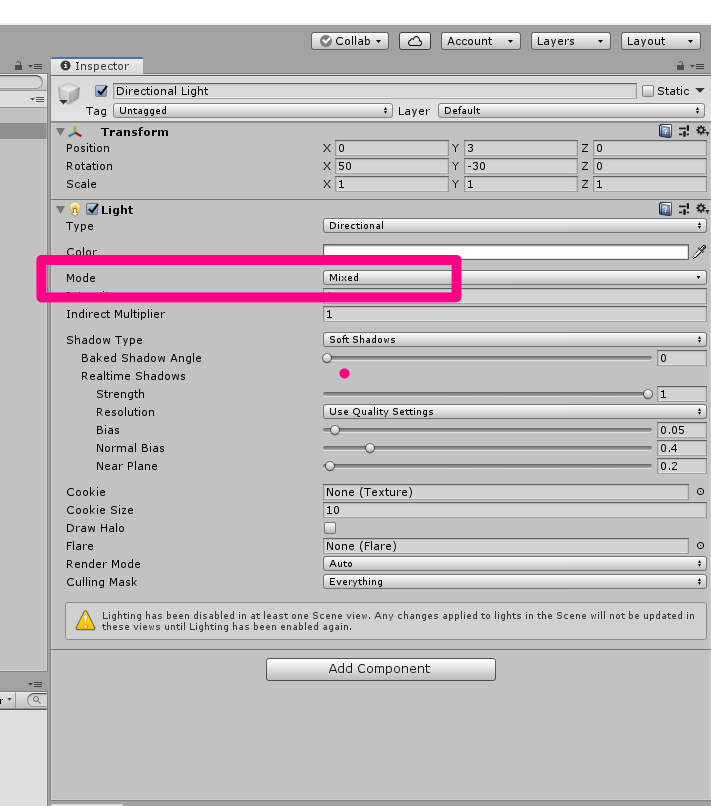
Task: Click the Rotation X field
Action: click(x=392, y=166)
